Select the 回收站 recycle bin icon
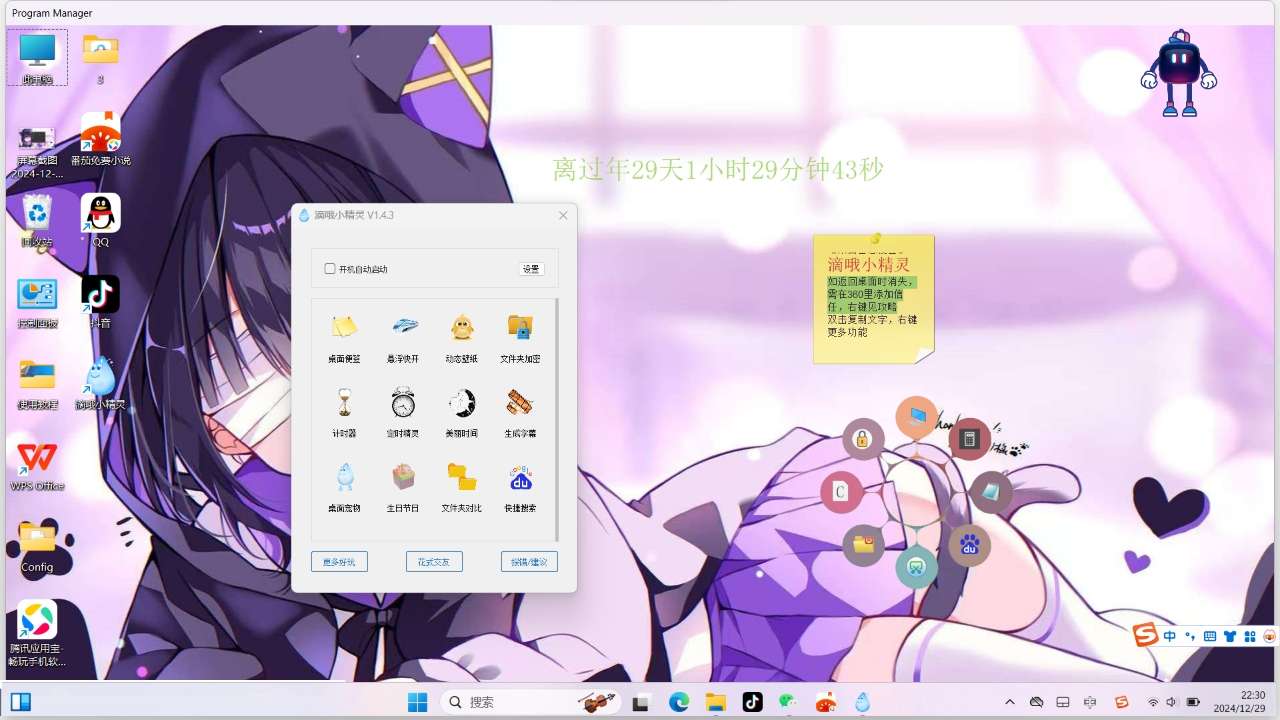Image resolution: width=1280 pixels, height=720 pixels. [37, 221]
